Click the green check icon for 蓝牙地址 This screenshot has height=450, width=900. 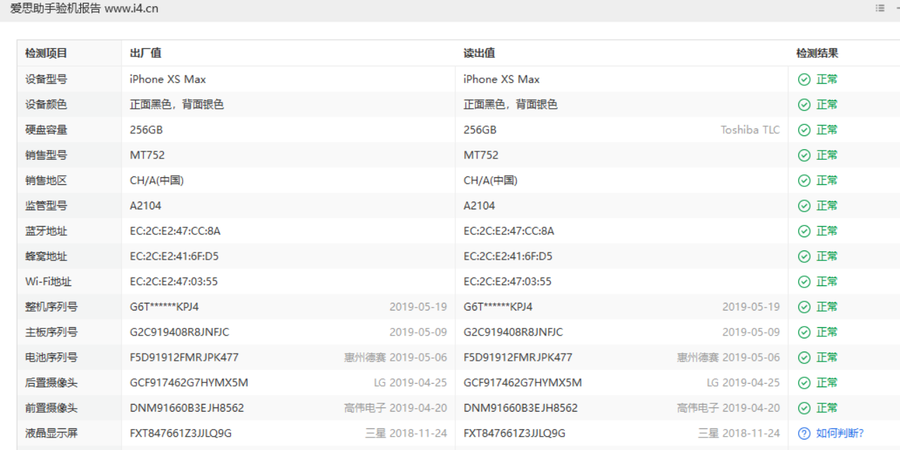coord(804,231)
